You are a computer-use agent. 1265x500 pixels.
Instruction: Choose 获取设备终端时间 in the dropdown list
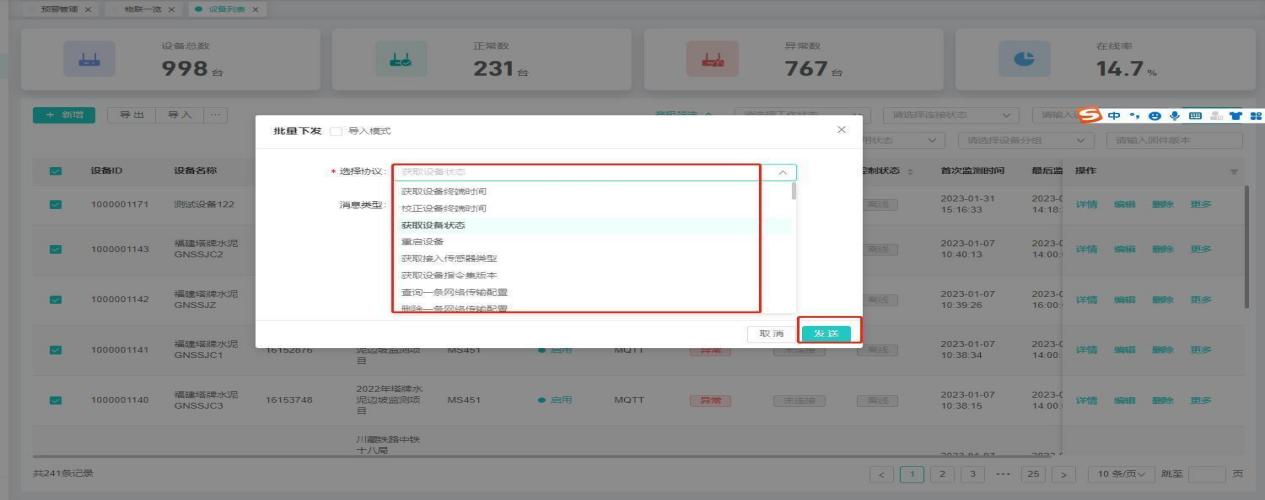444,191
